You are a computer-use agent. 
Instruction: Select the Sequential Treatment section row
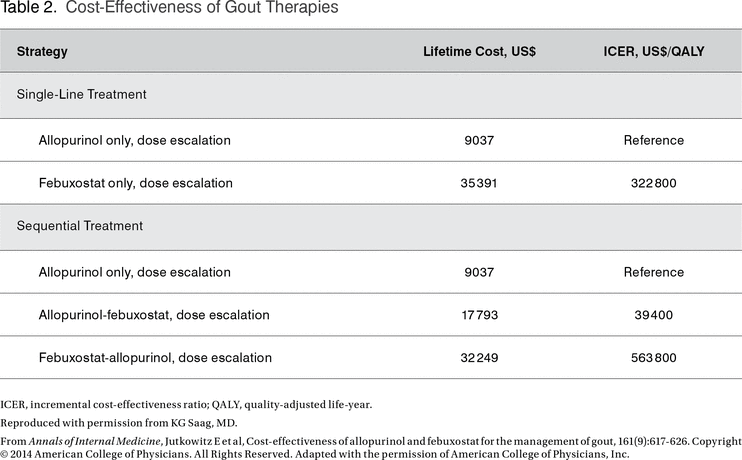[79, 226]
